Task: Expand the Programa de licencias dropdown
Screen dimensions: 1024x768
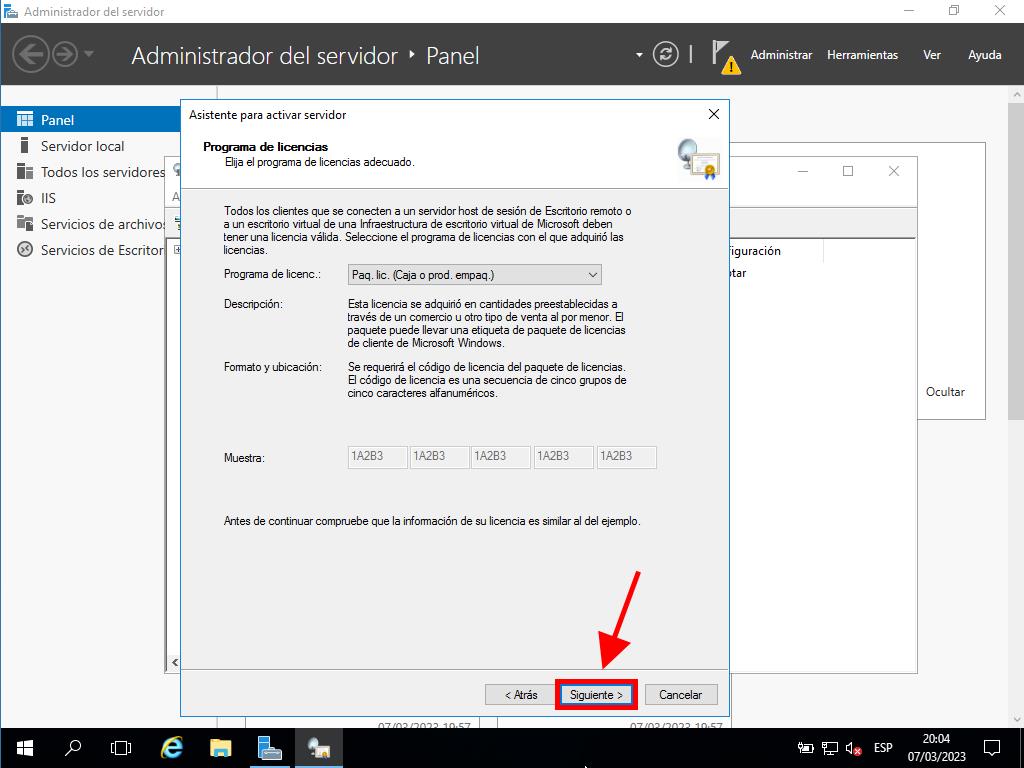Action: coord(474,274)
